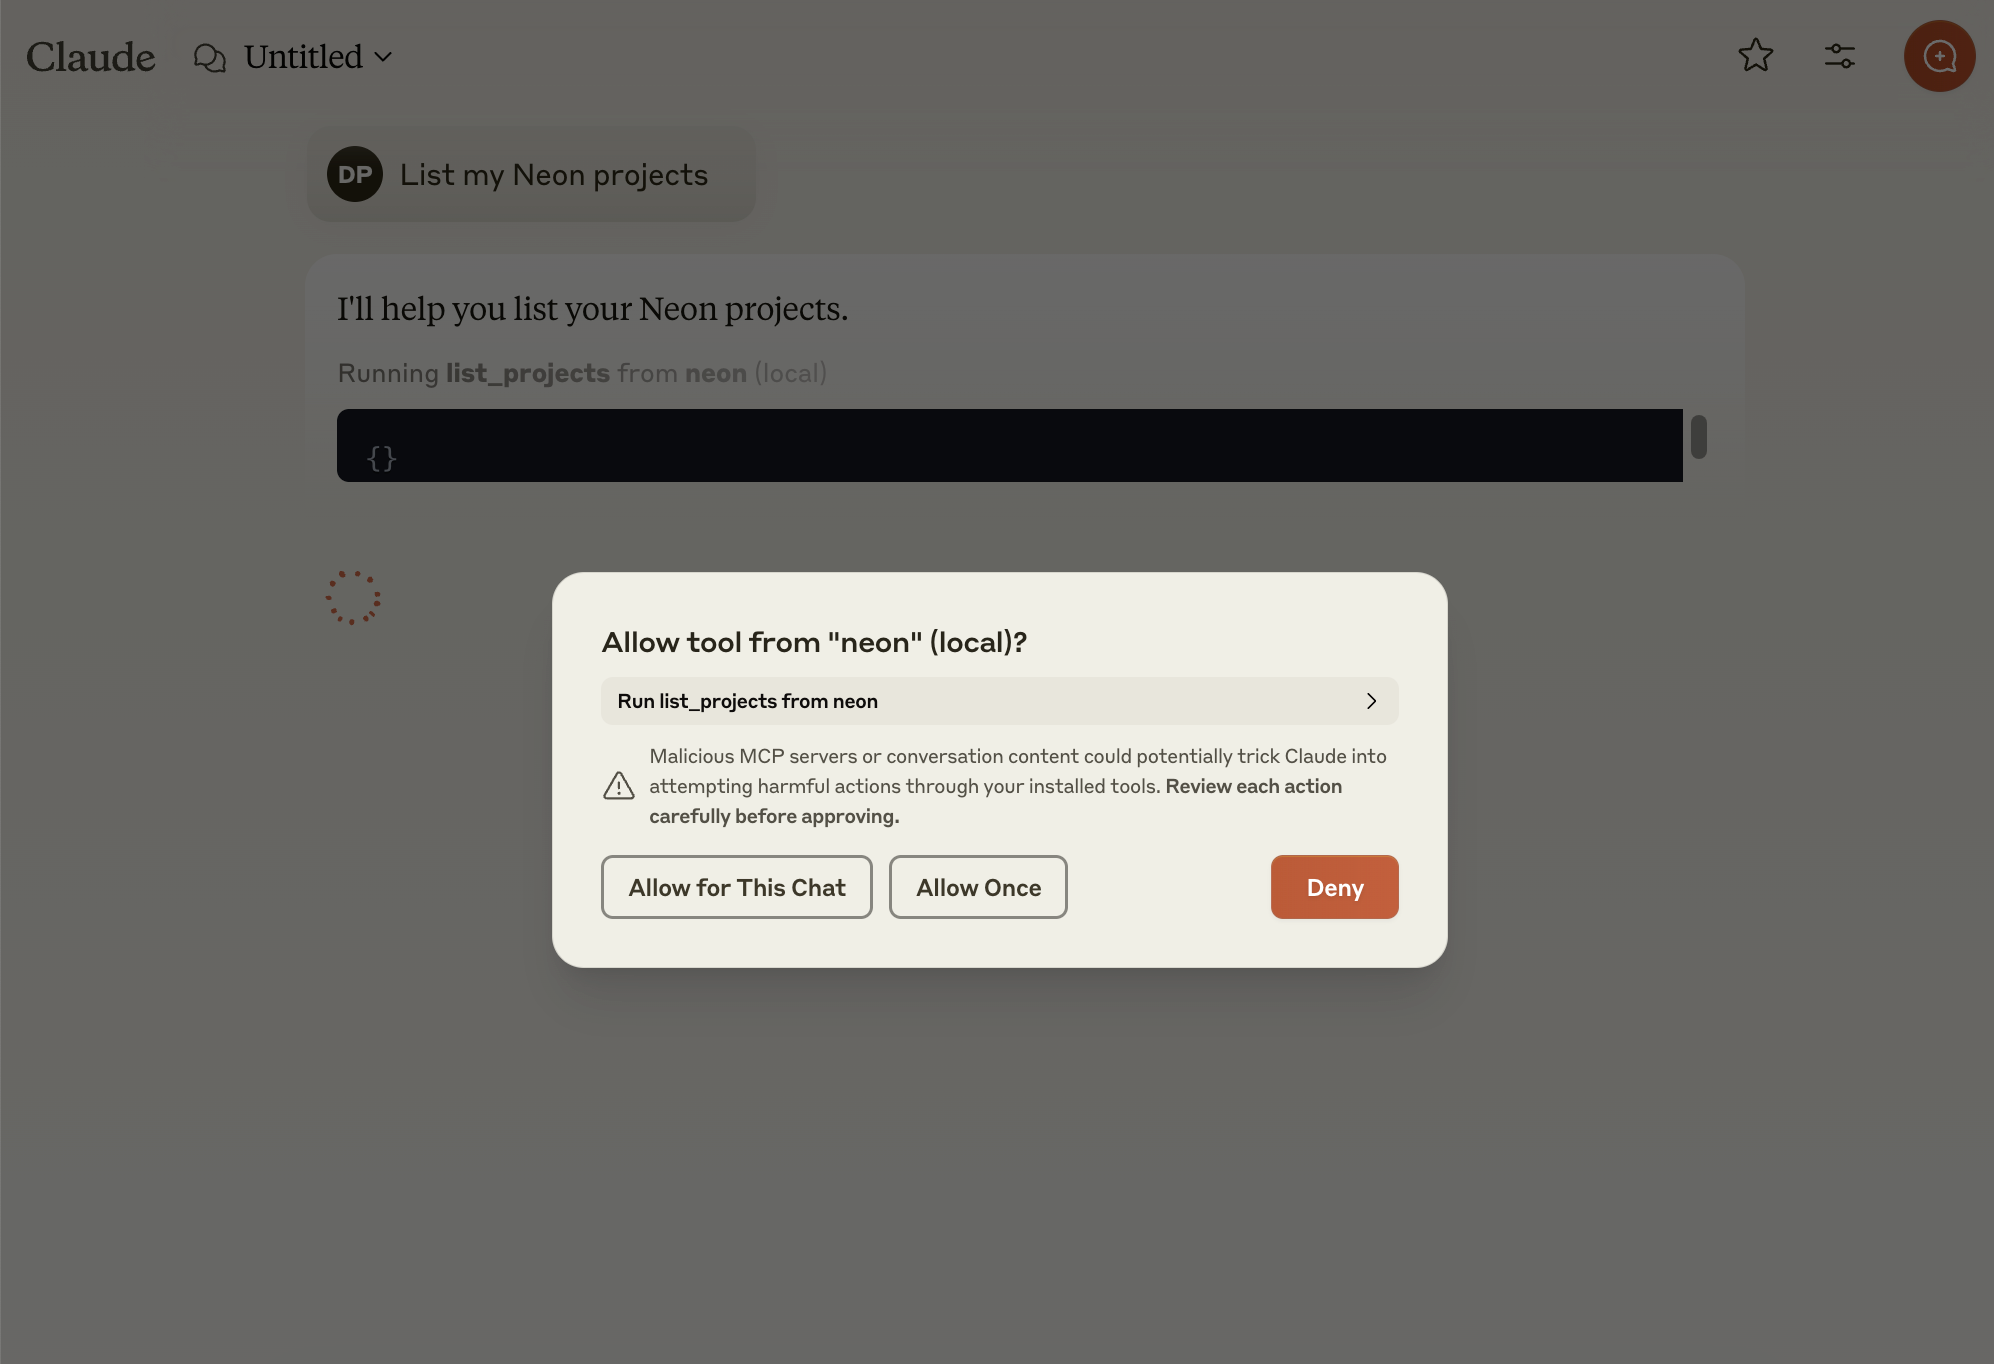Click the loading spinner icon
The height and width of the screenshot is (1364, 1994).
tap(353, 598)
